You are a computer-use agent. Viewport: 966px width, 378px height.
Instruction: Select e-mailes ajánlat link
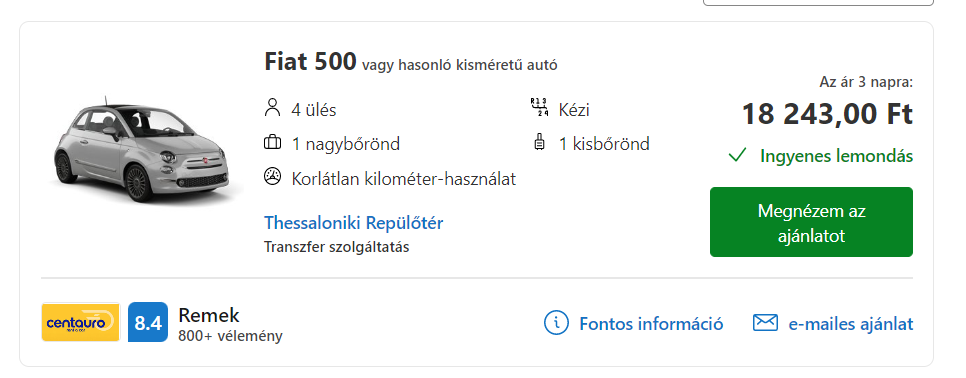click(x=851, y=323)
